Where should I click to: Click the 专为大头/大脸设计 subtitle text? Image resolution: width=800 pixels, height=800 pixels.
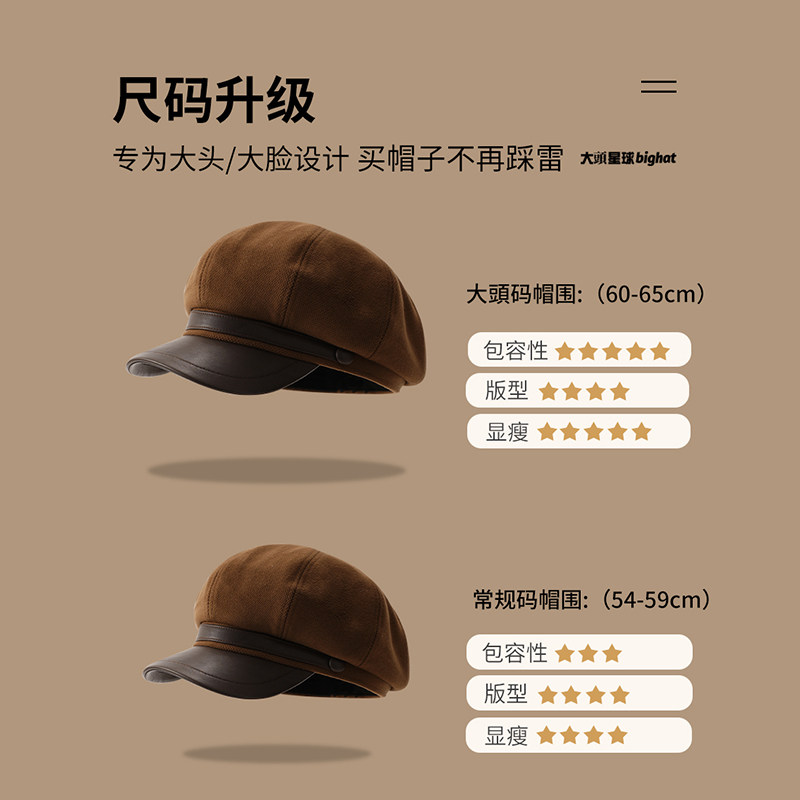click(x=231, y=159)
